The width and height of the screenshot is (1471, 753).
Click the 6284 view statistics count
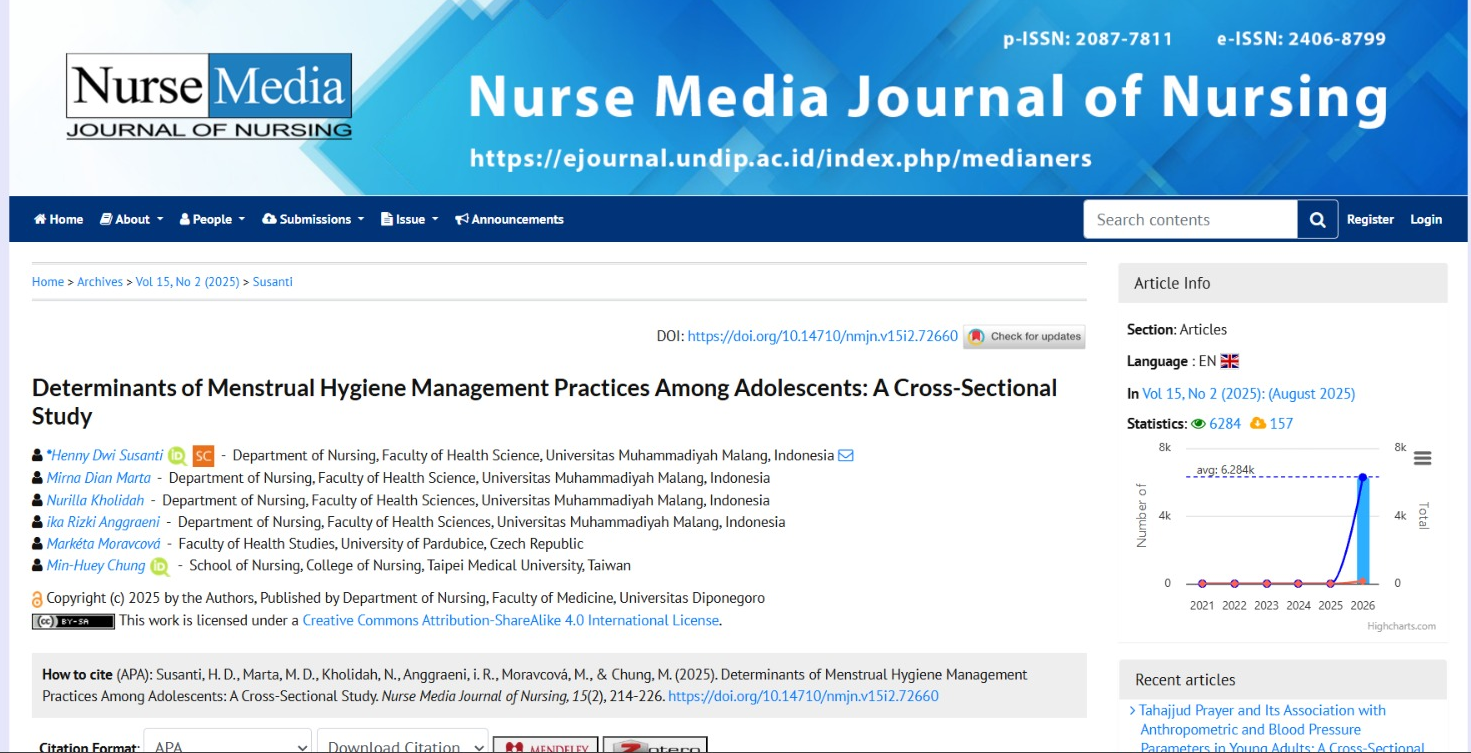(x=1225, y=424)
